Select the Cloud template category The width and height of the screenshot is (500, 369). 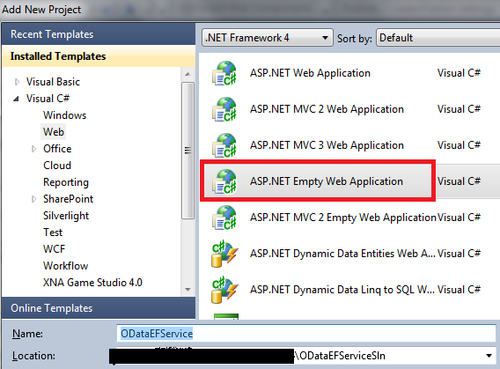pyautogui.click(x=57, y=165)
